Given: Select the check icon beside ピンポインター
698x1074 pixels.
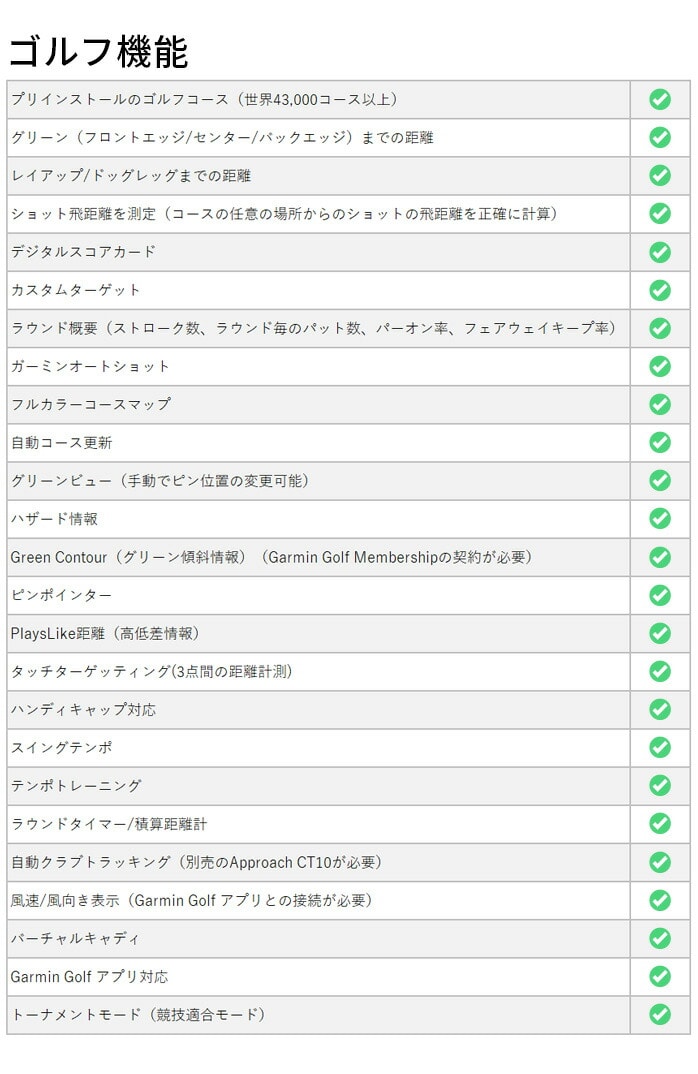Looking at the screenshot, I should [x=660, y=595].
